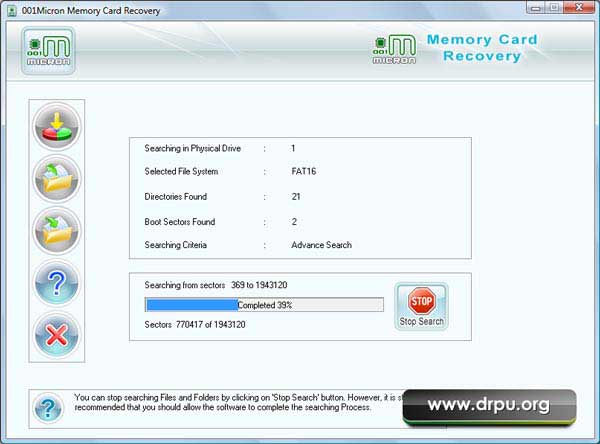Click the FAT16 file system value
600x444 pixels.
point(305,172)
